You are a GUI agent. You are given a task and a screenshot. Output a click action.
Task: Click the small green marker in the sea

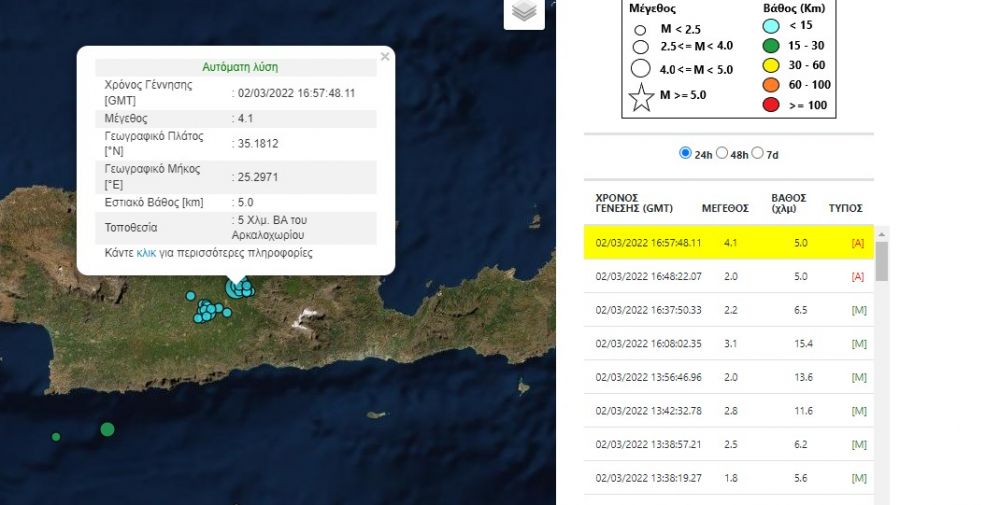point(56,437)
